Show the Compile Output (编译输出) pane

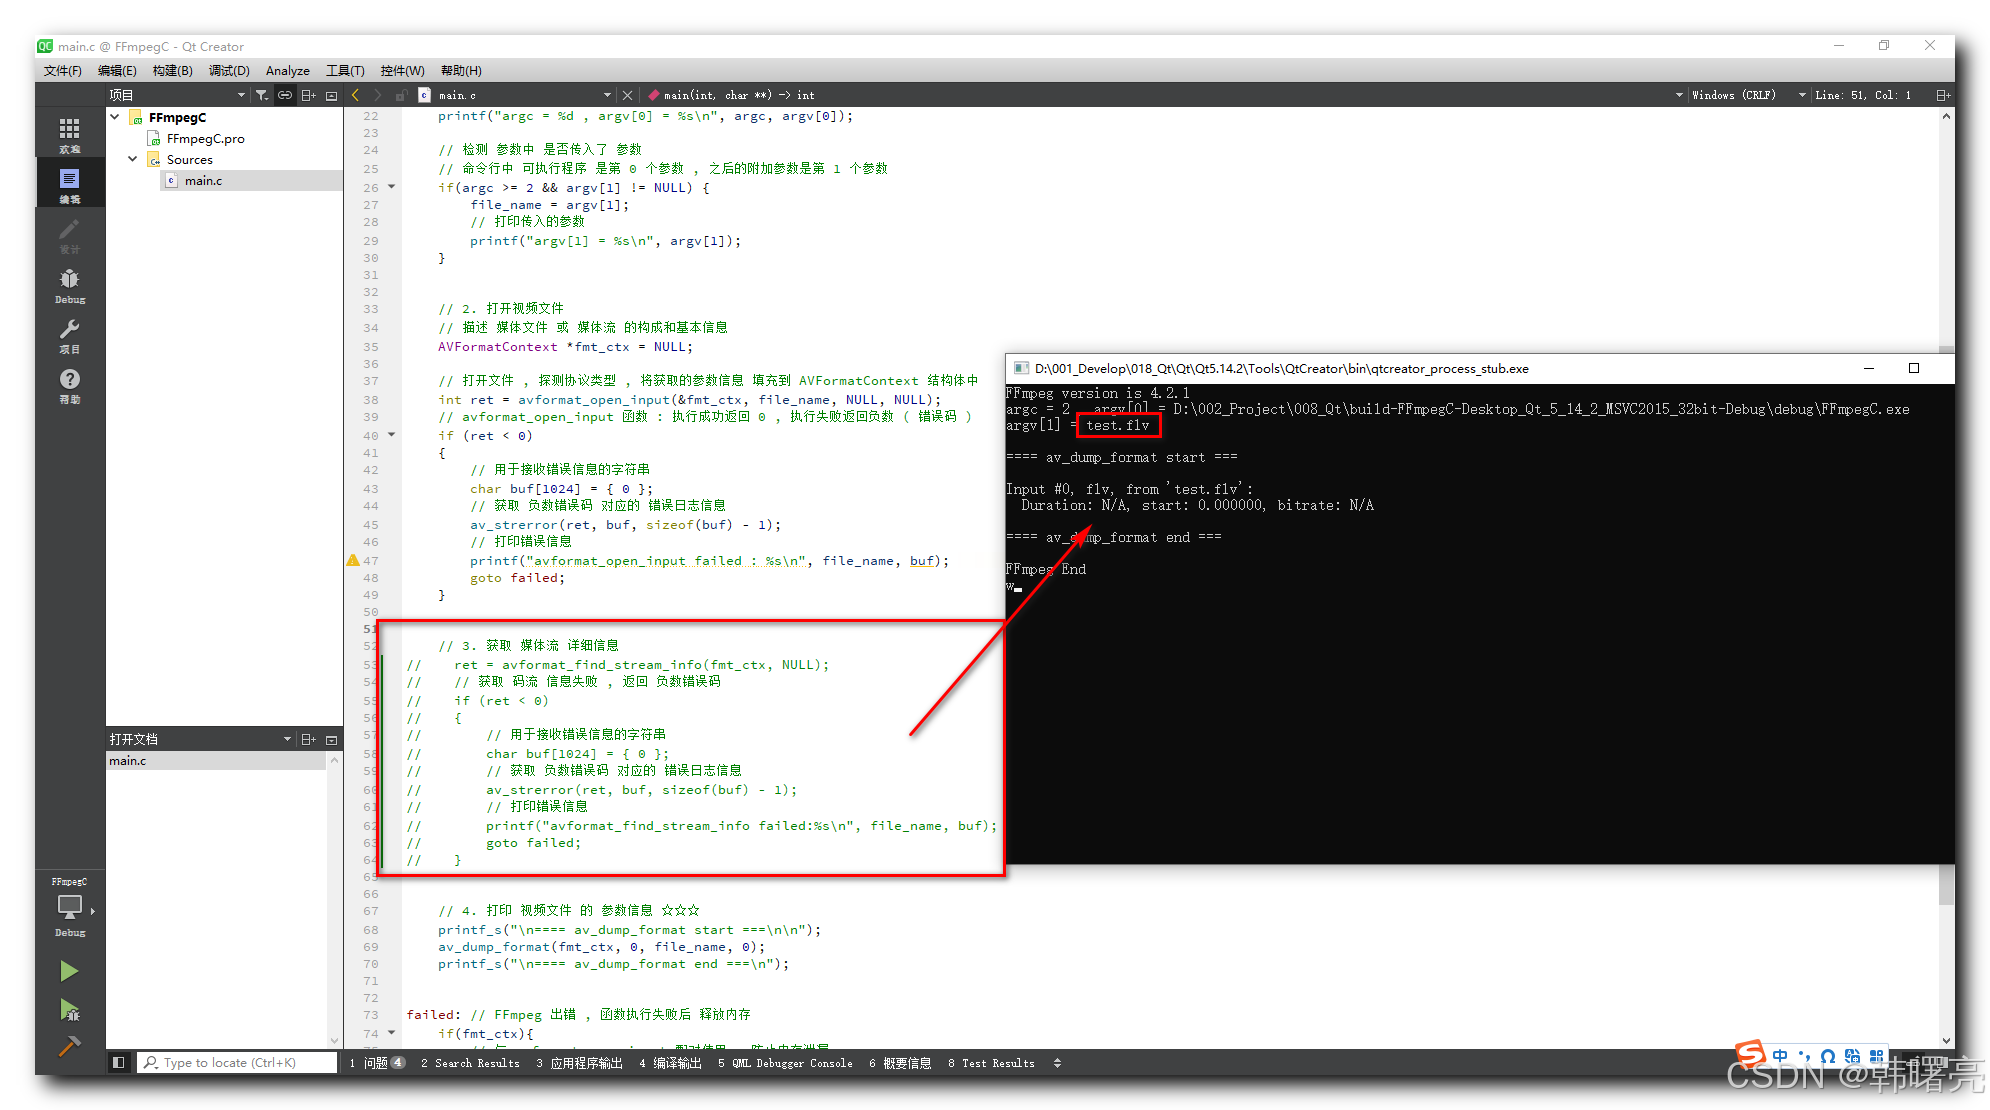point(671,1063)
